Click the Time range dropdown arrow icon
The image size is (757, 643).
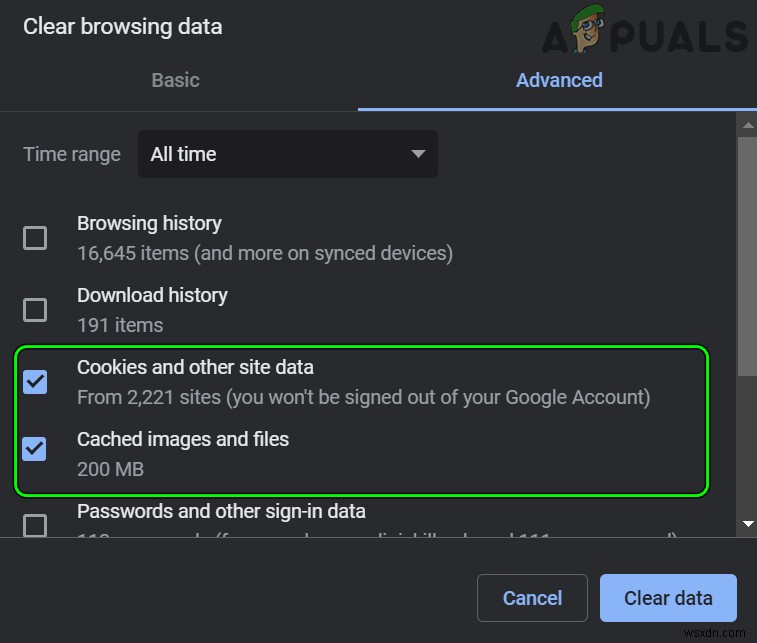[x=418, y=154]
